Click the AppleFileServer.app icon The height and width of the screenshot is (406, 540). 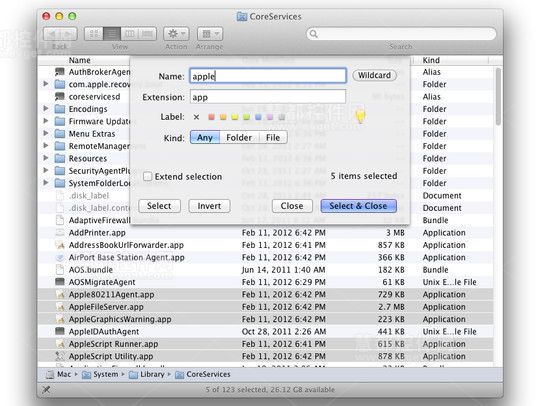60,307
